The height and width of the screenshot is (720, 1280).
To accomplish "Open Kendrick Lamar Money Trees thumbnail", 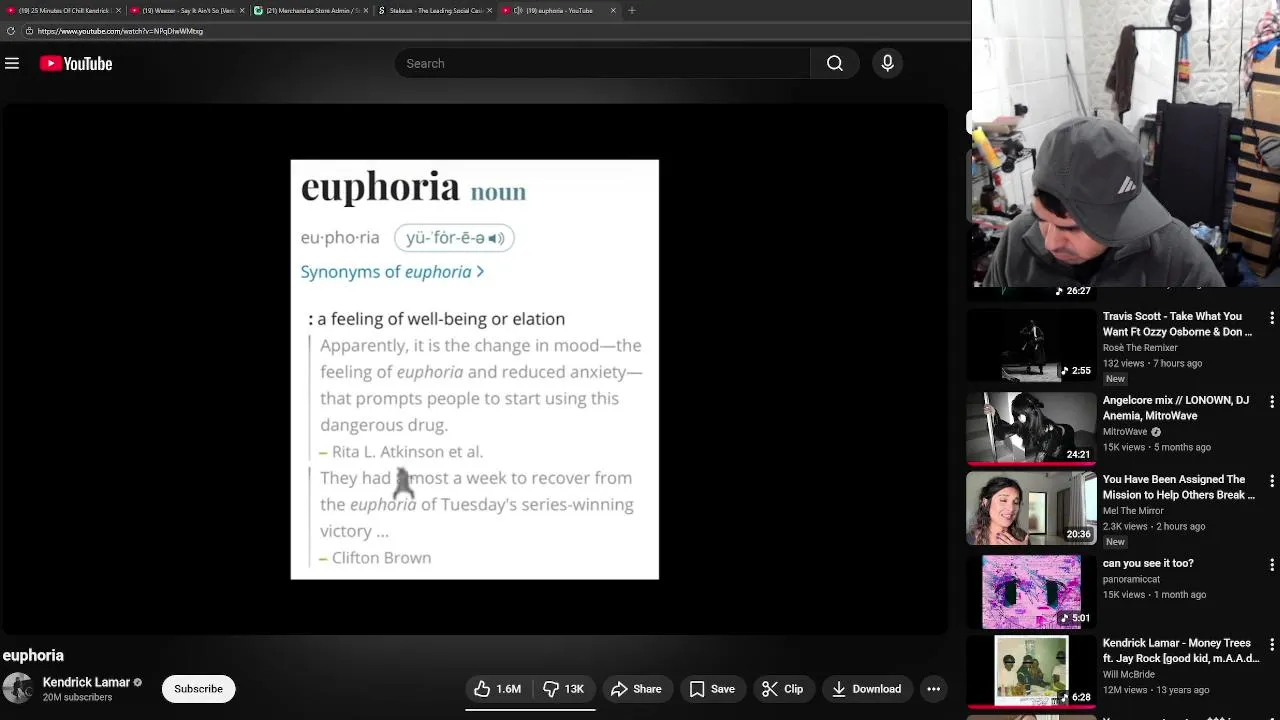I will pos(1031,672).
